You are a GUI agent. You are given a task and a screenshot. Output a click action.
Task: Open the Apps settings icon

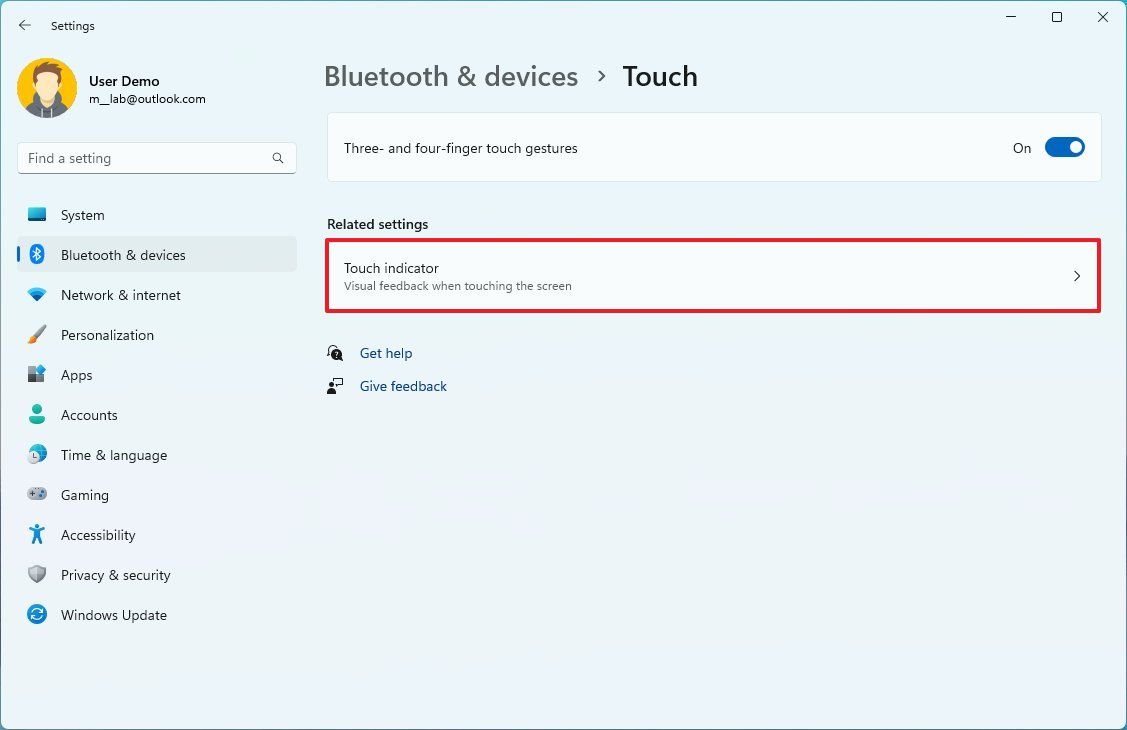click(36, 375)
